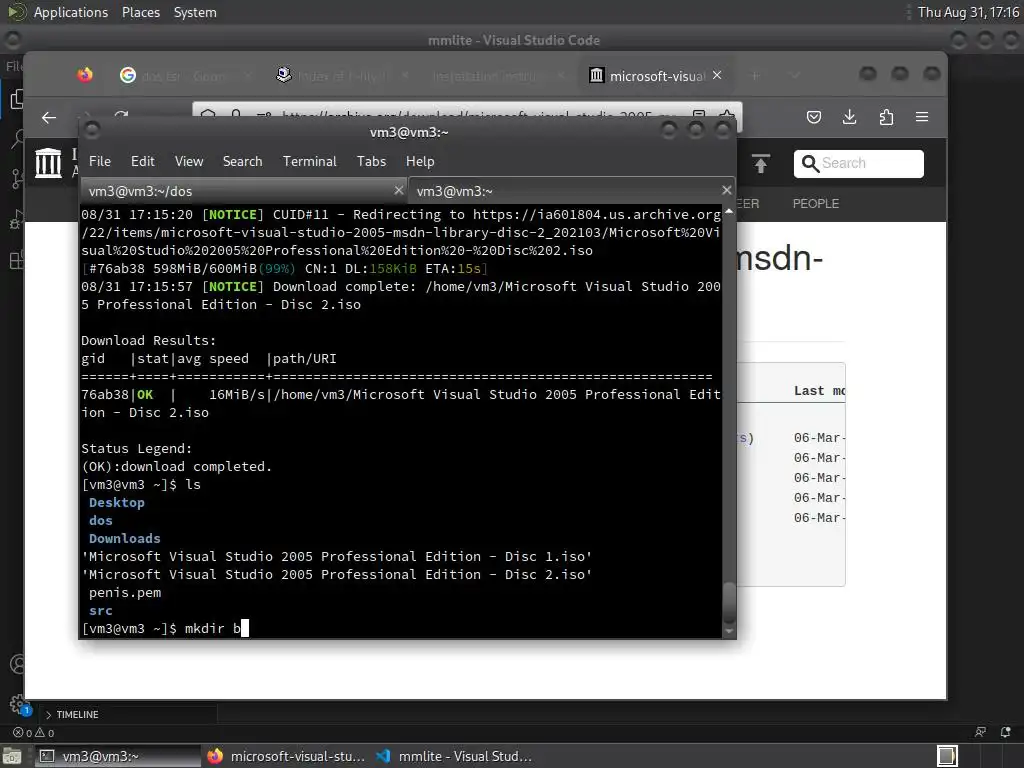Focus the Internet Archive search field
1024x768 pixels.
coord(859,163)
